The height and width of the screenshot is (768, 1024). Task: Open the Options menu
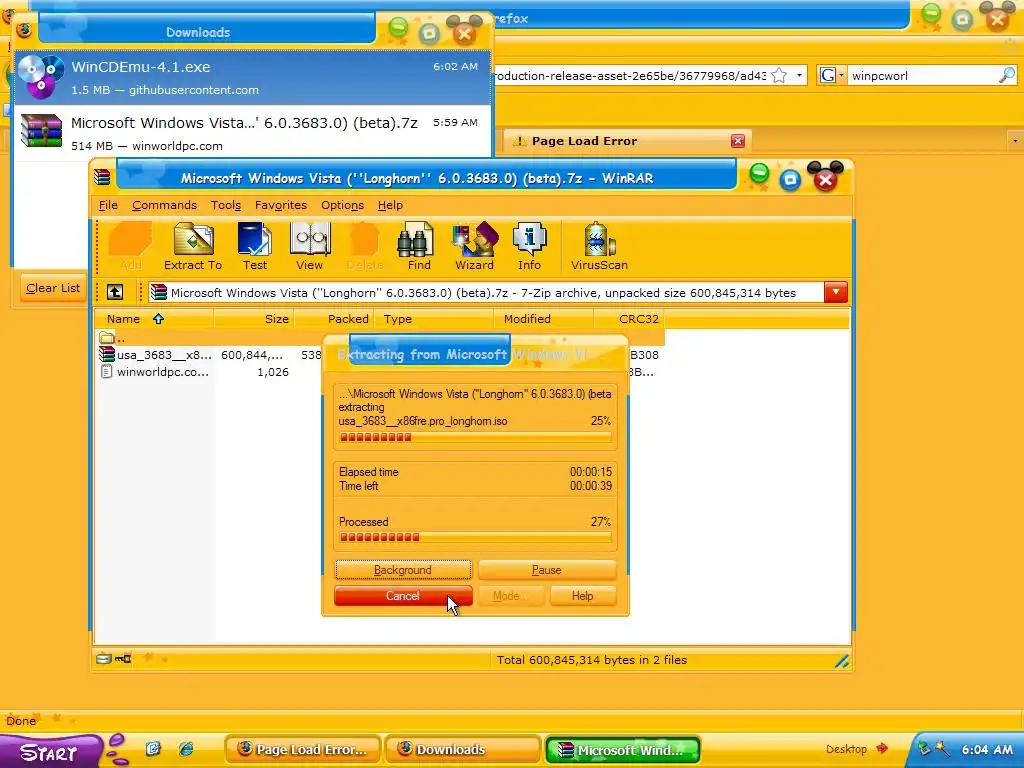[342, 205]
